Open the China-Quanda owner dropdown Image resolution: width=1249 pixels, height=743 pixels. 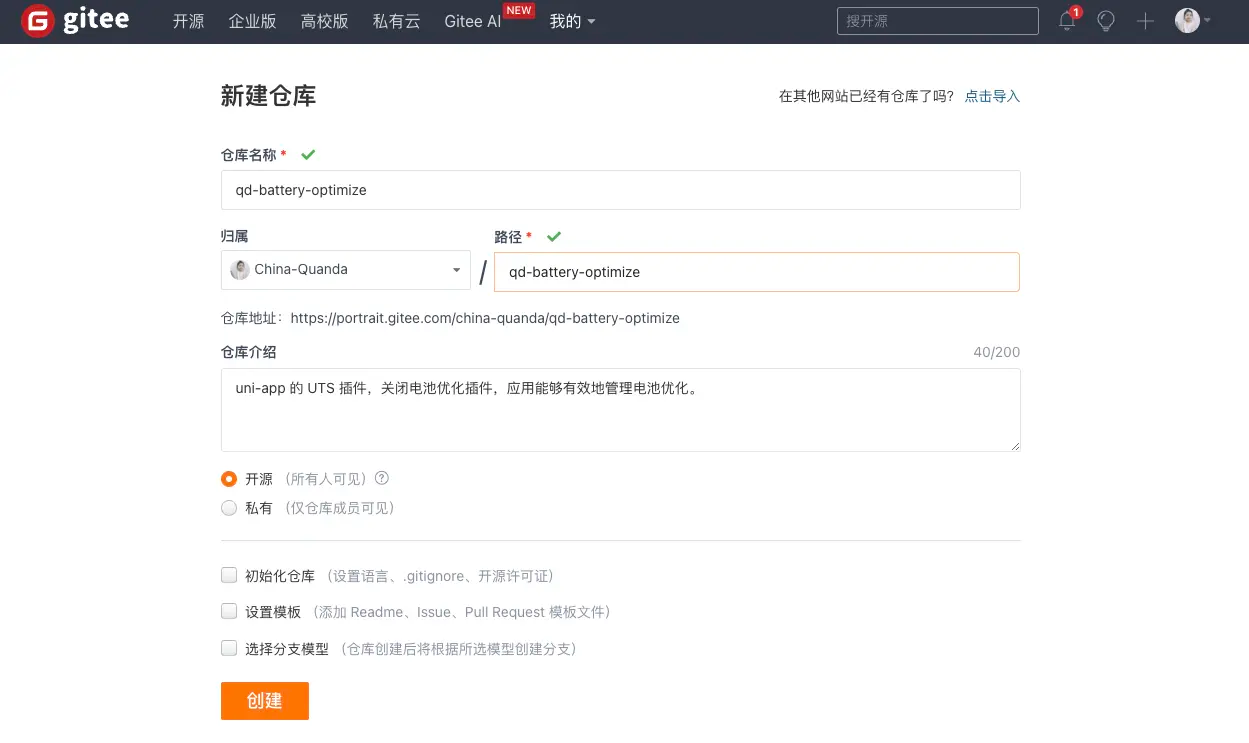345,270
